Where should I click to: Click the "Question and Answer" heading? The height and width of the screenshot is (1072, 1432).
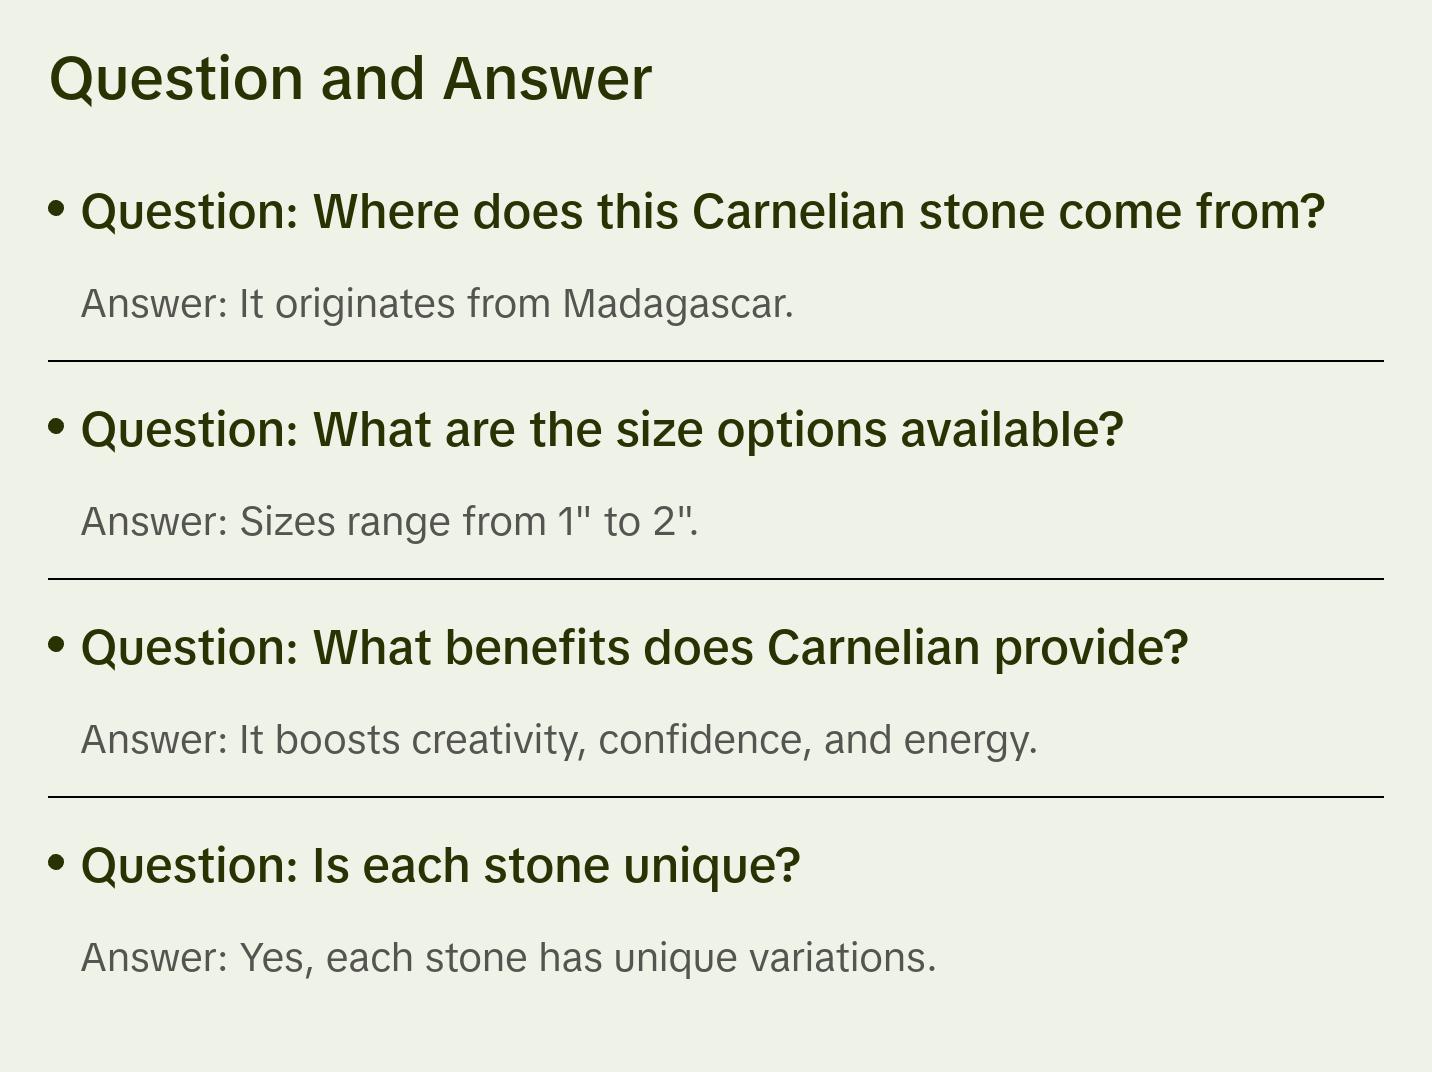point(350,78)
